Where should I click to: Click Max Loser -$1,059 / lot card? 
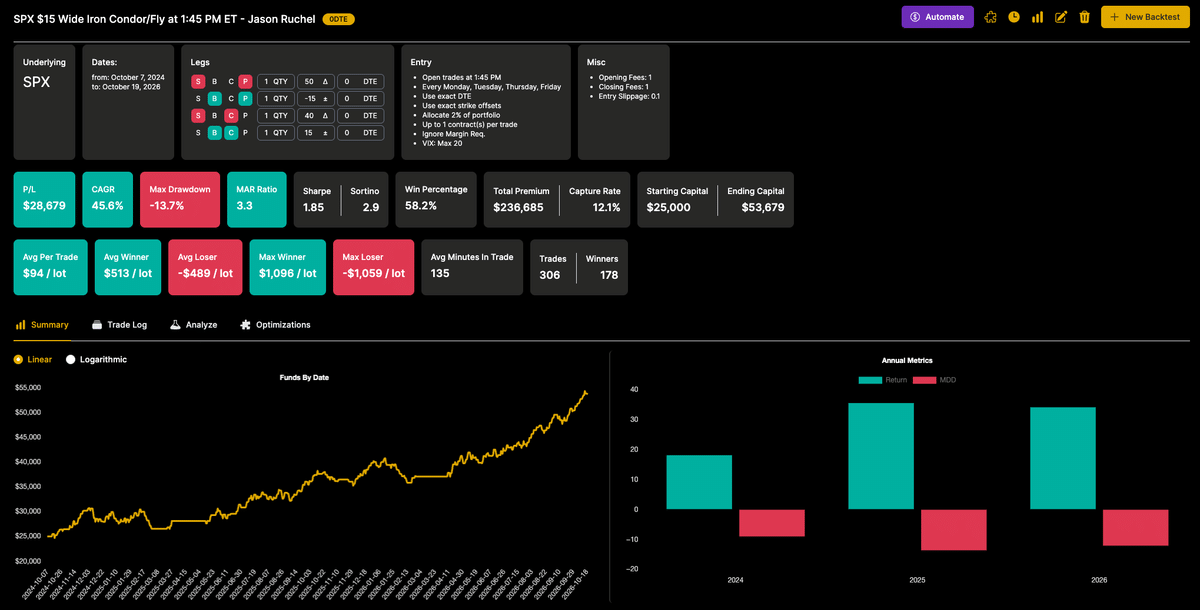372,267
